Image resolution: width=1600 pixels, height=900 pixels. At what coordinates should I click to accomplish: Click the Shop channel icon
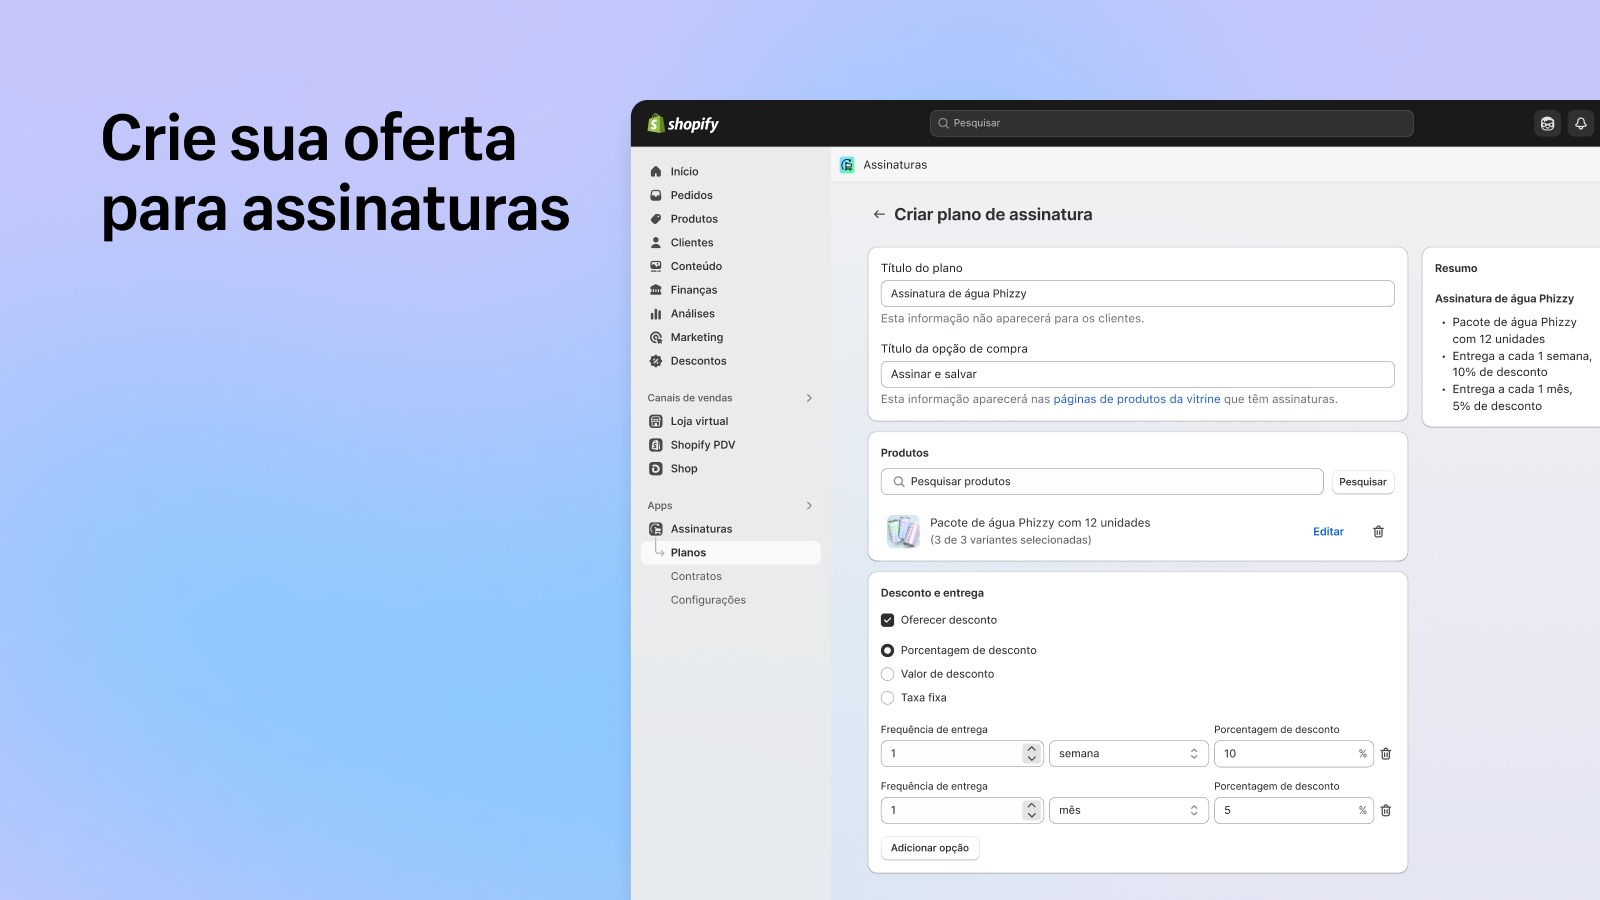pyautogui.click(x=656, y=469)
